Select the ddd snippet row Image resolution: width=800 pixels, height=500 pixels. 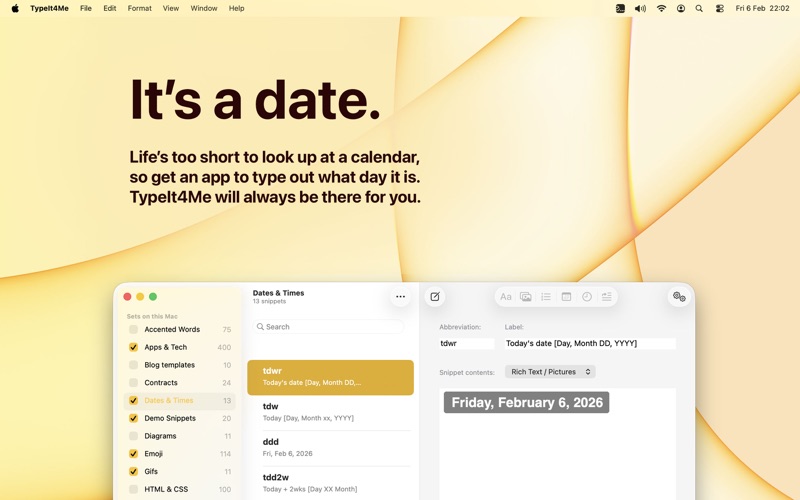(331, 448)
